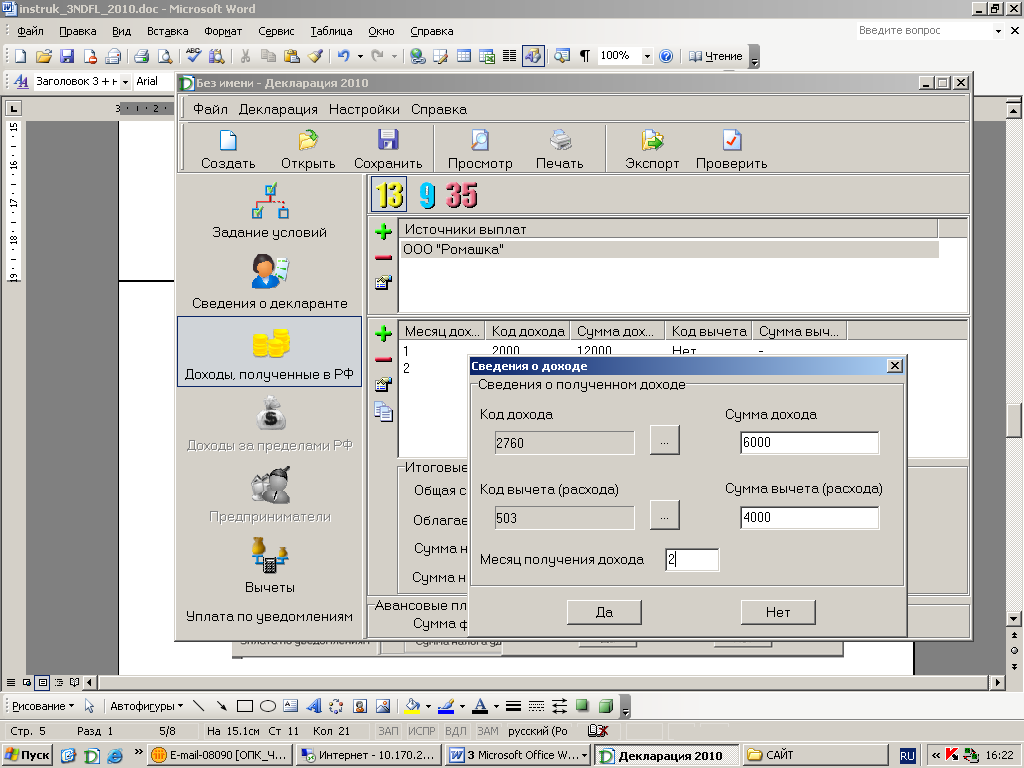Switch to E-mail-08090 taskbar item
This screenshot has width=1024, height=768.
pyautogui.click(x=220, y=755)
